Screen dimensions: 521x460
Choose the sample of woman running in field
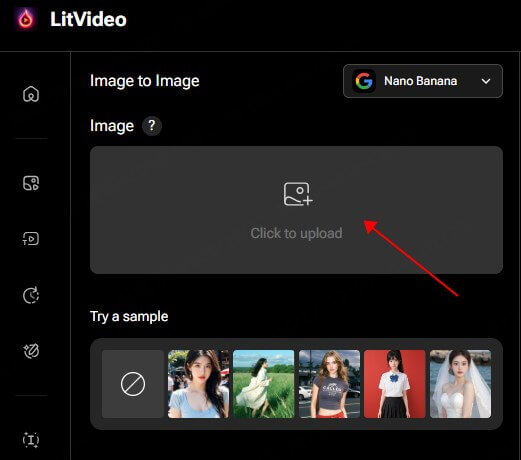tap(264, 384)
